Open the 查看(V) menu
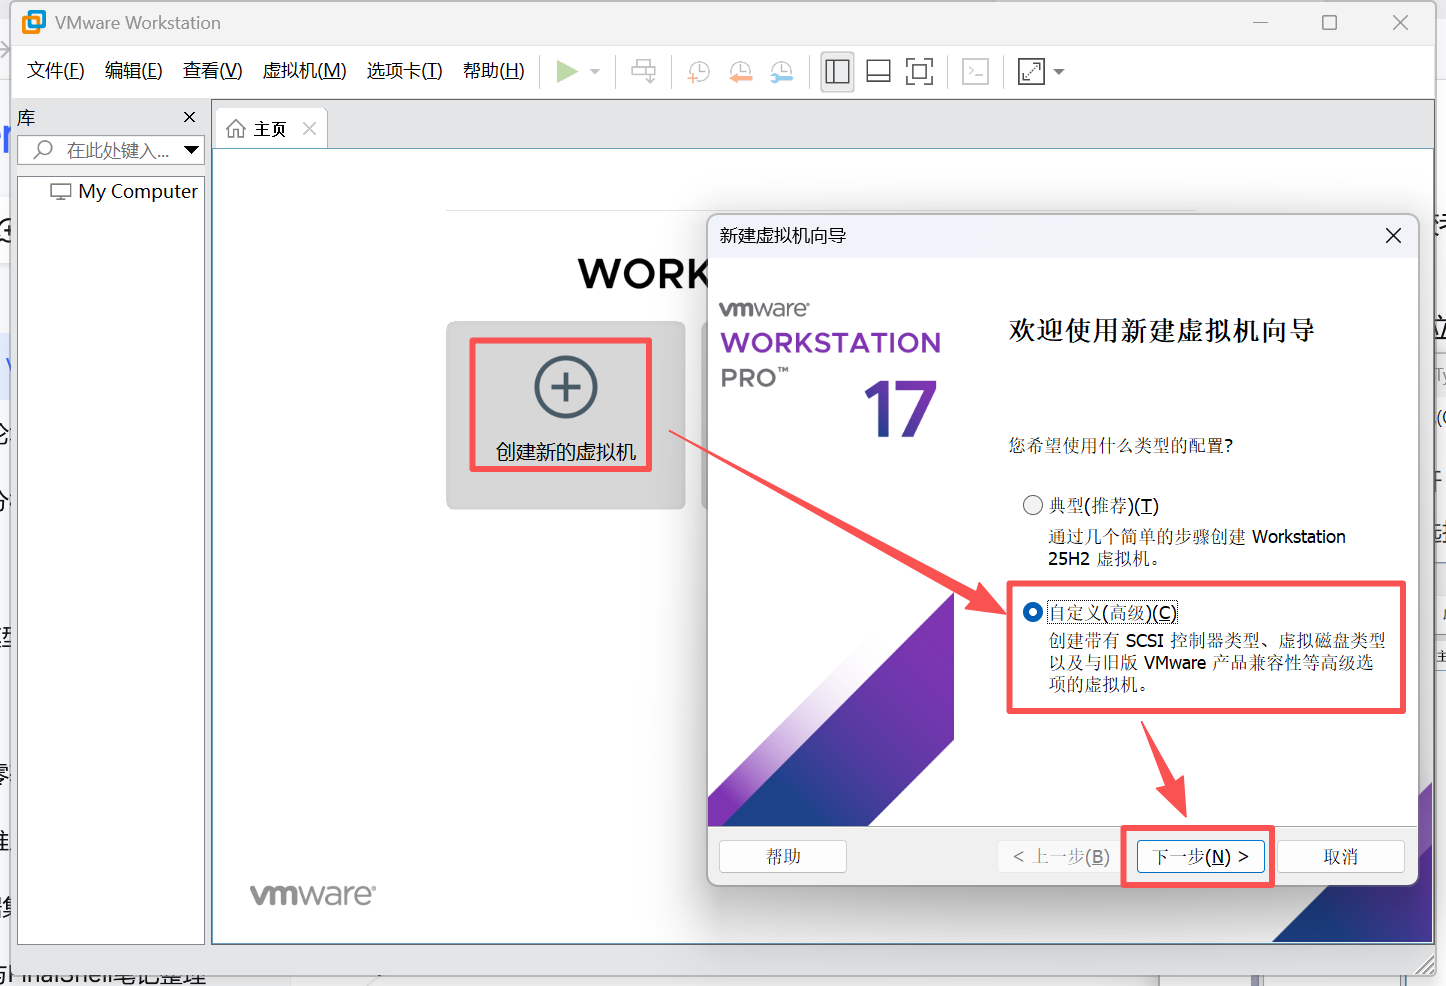Viewport: 1446px width, 986px height. coord(212,71)
